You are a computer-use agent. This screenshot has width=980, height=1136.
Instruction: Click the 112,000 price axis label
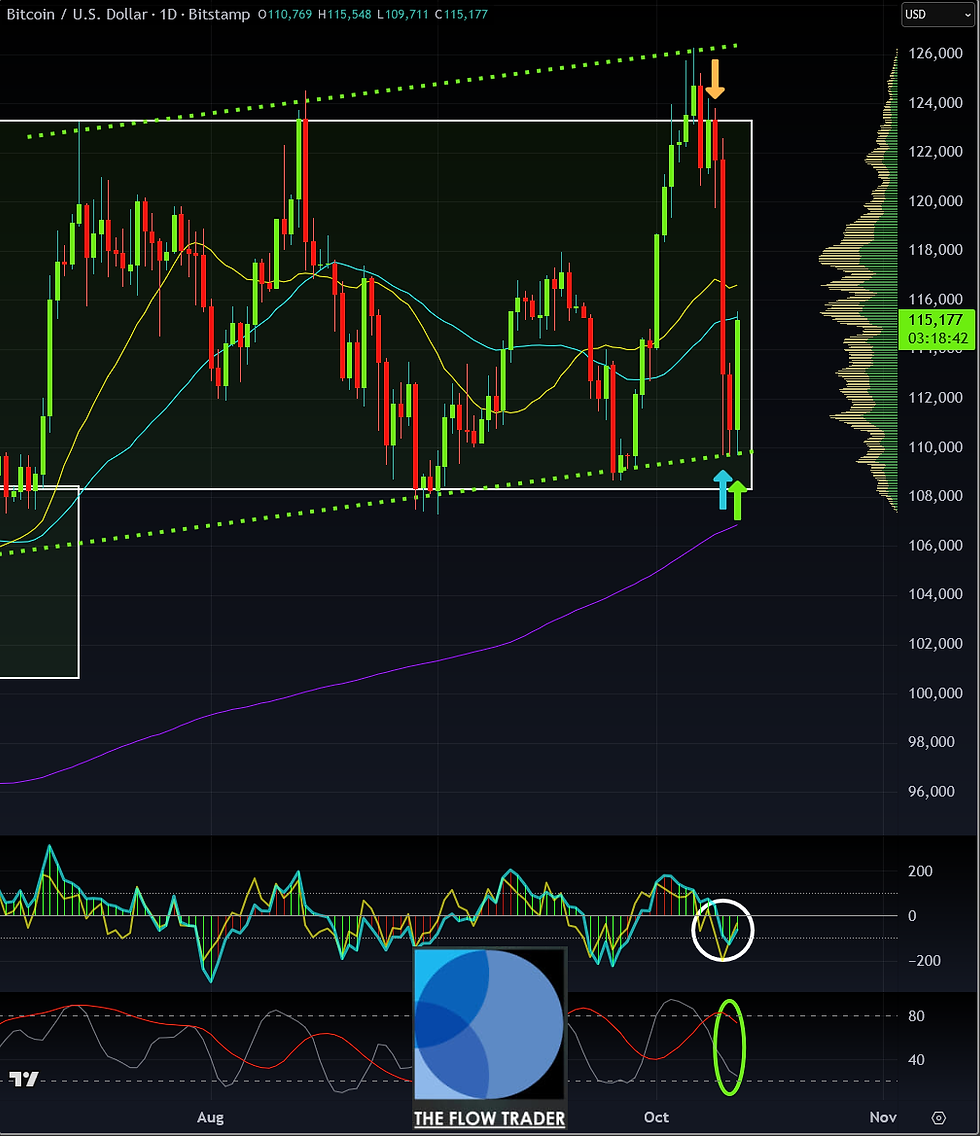(935, 398)
